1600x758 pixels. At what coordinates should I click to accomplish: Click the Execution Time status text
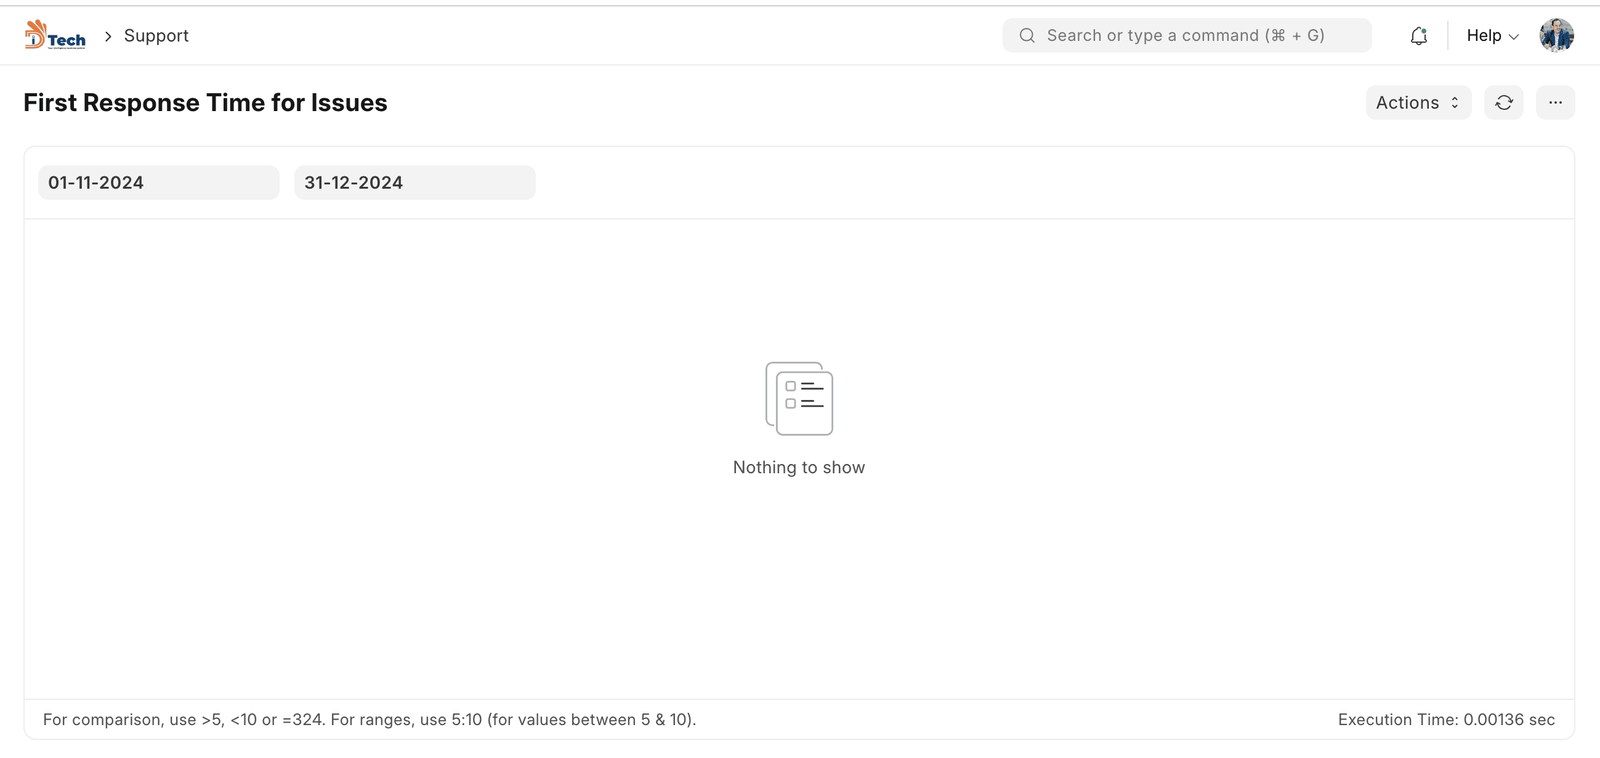click(x=1446, y=720)
